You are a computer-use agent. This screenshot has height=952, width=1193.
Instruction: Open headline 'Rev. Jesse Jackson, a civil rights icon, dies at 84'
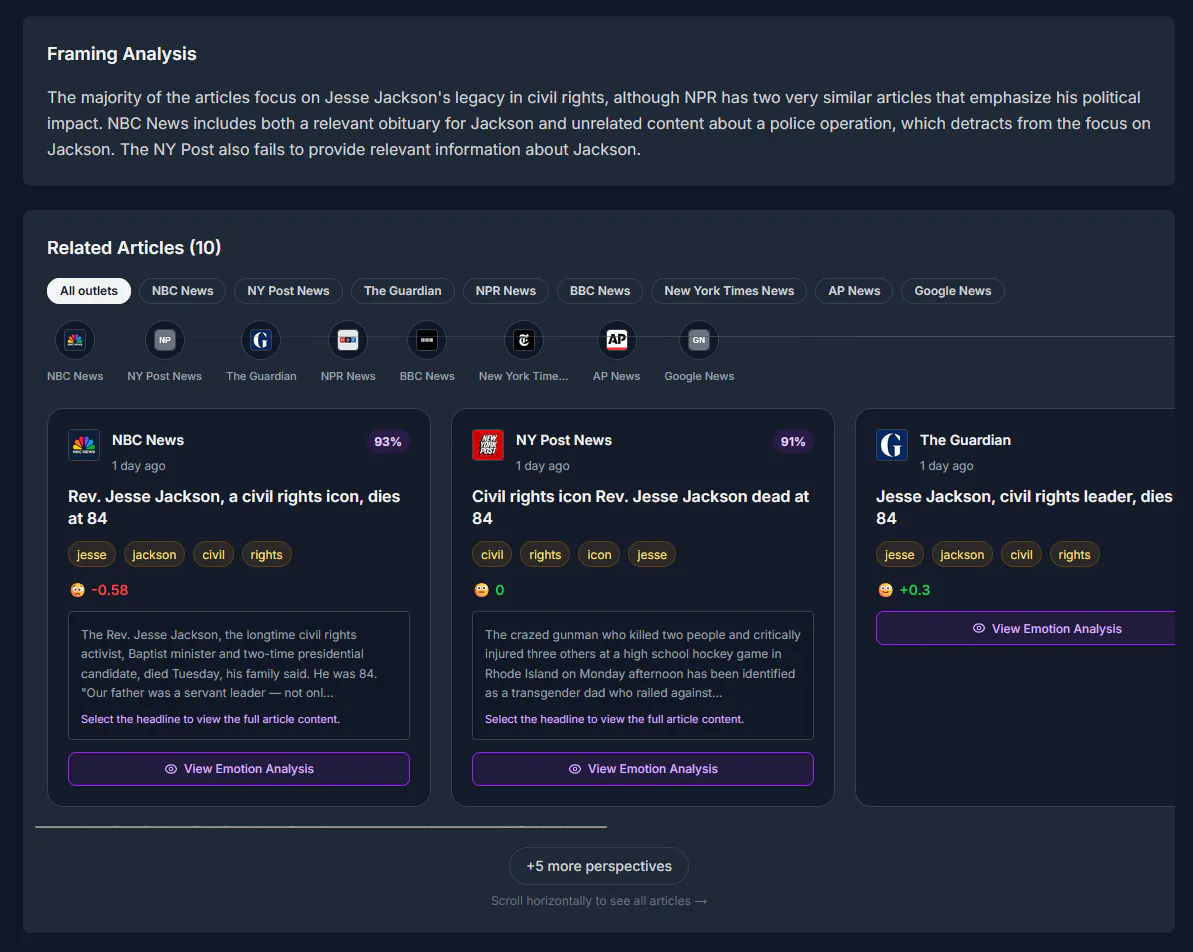point(234,508)
